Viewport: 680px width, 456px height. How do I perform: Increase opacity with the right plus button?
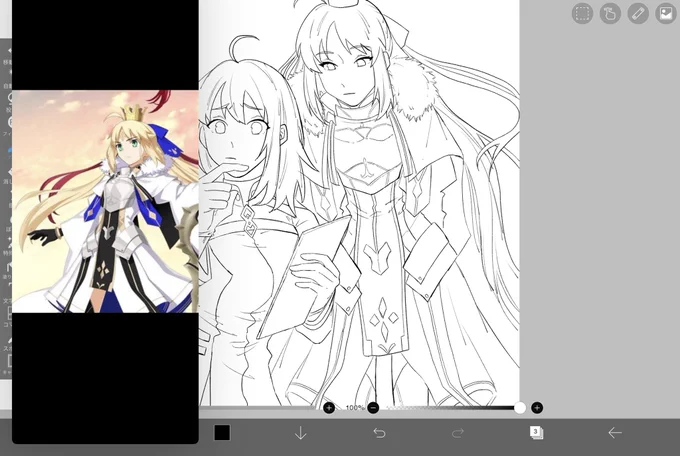click(537, 408)
